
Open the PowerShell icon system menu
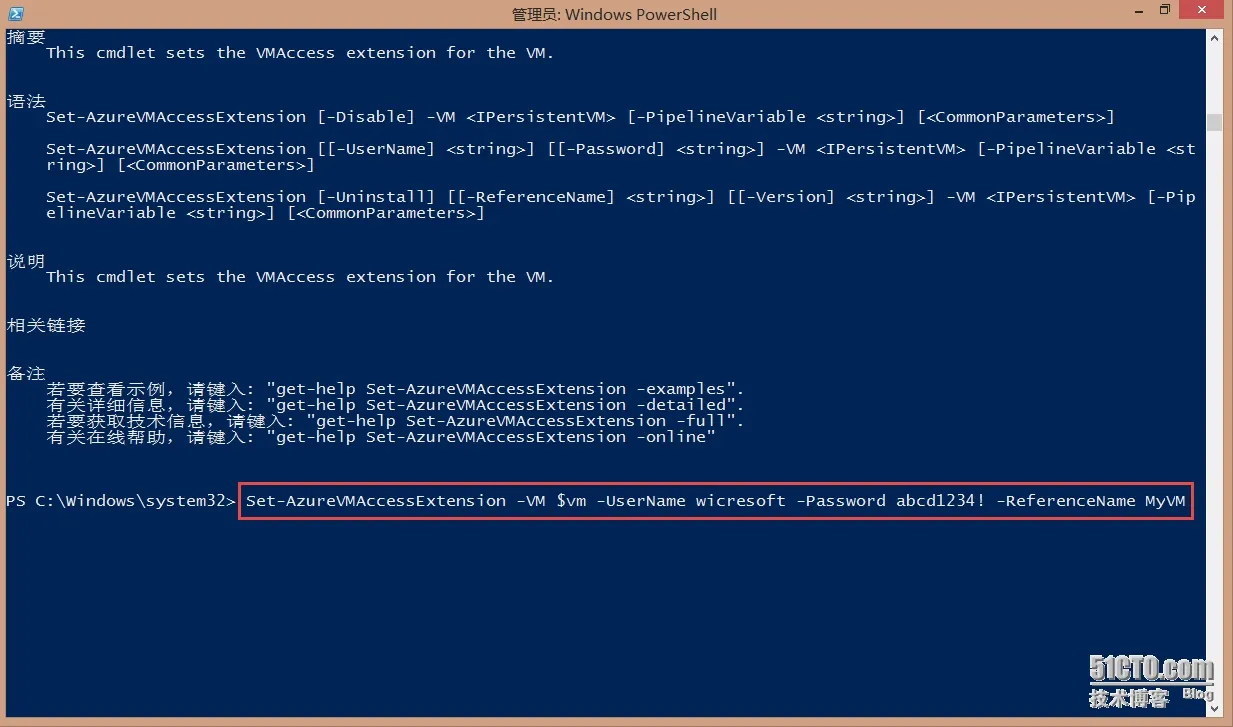click(14, 14)
